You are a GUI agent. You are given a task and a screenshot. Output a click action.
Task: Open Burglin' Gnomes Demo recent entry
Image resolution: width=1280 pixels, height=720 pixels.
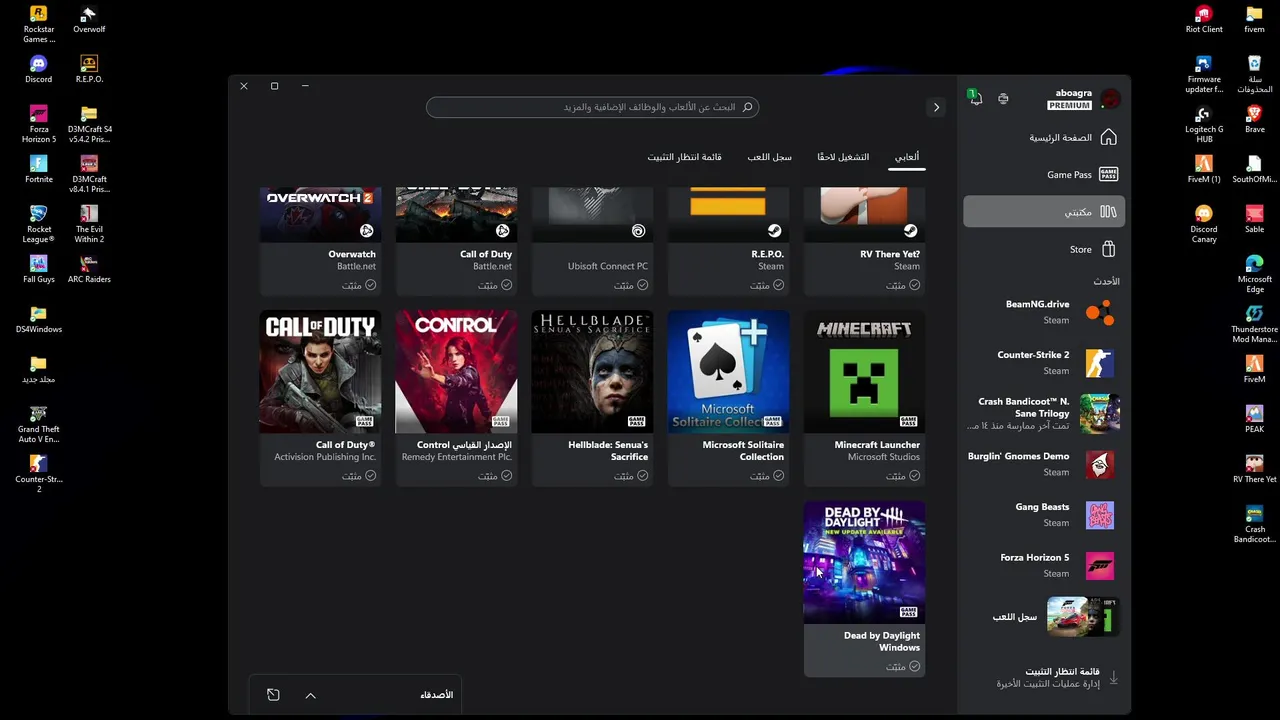coord(1043,464)
